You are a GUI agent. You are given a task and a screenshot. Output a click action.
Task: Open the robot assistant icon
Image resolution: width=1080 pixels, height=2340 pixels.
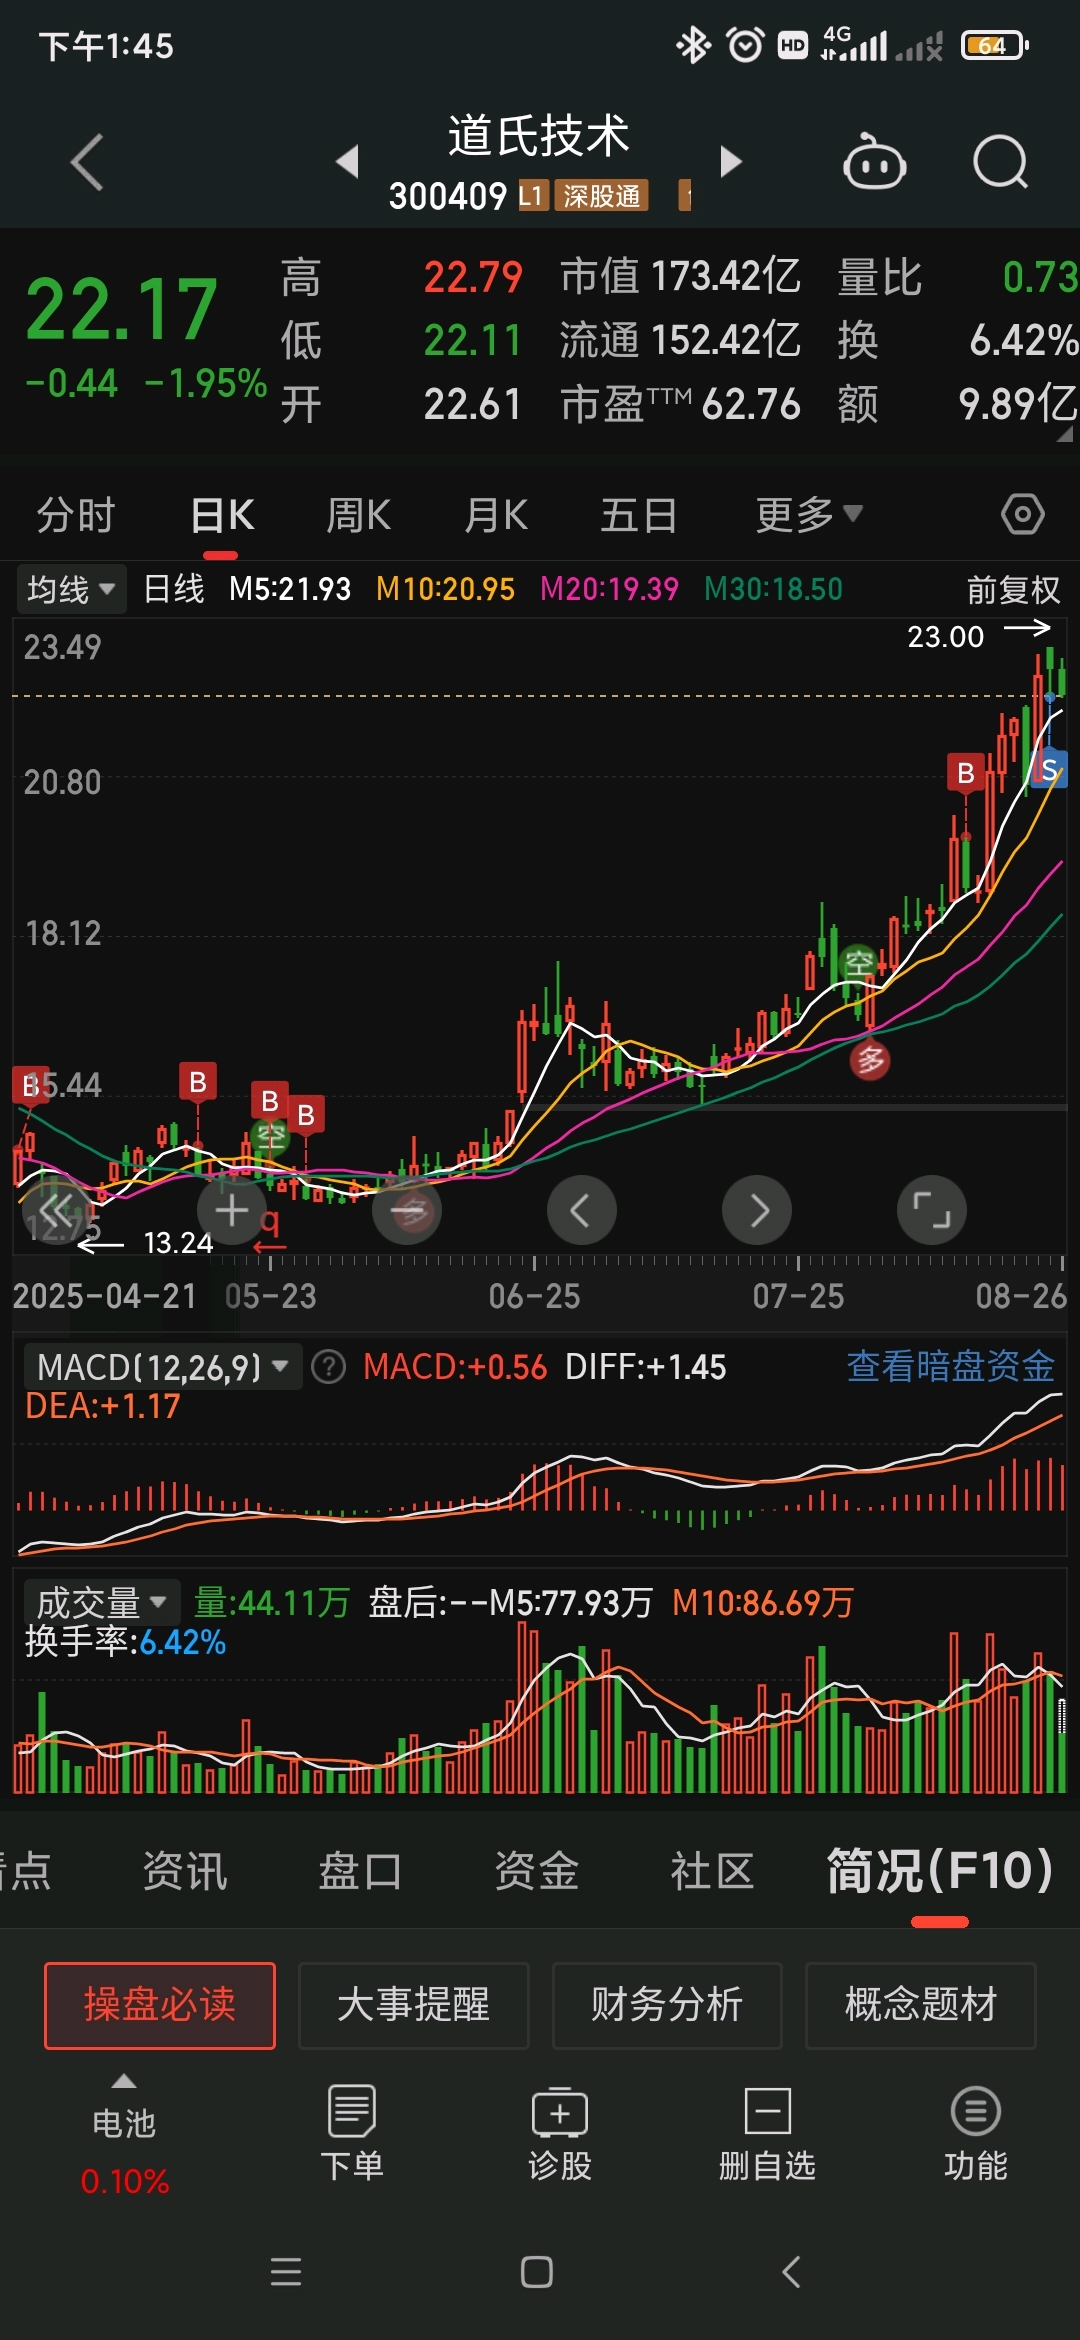[x=875, y=162]
